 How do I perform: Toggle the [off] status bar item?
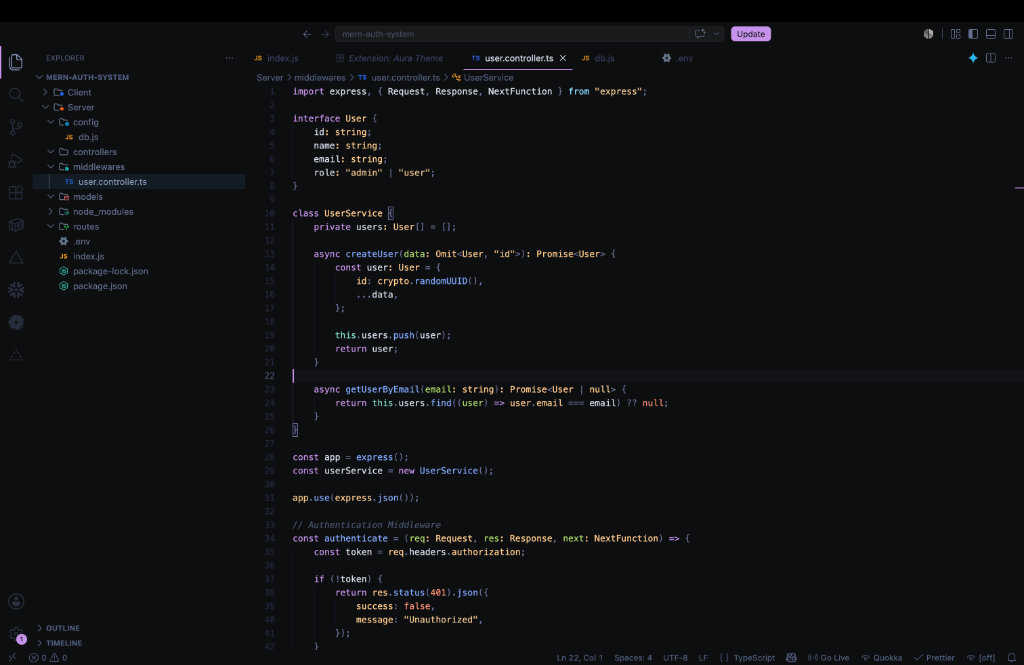(981, 658)
